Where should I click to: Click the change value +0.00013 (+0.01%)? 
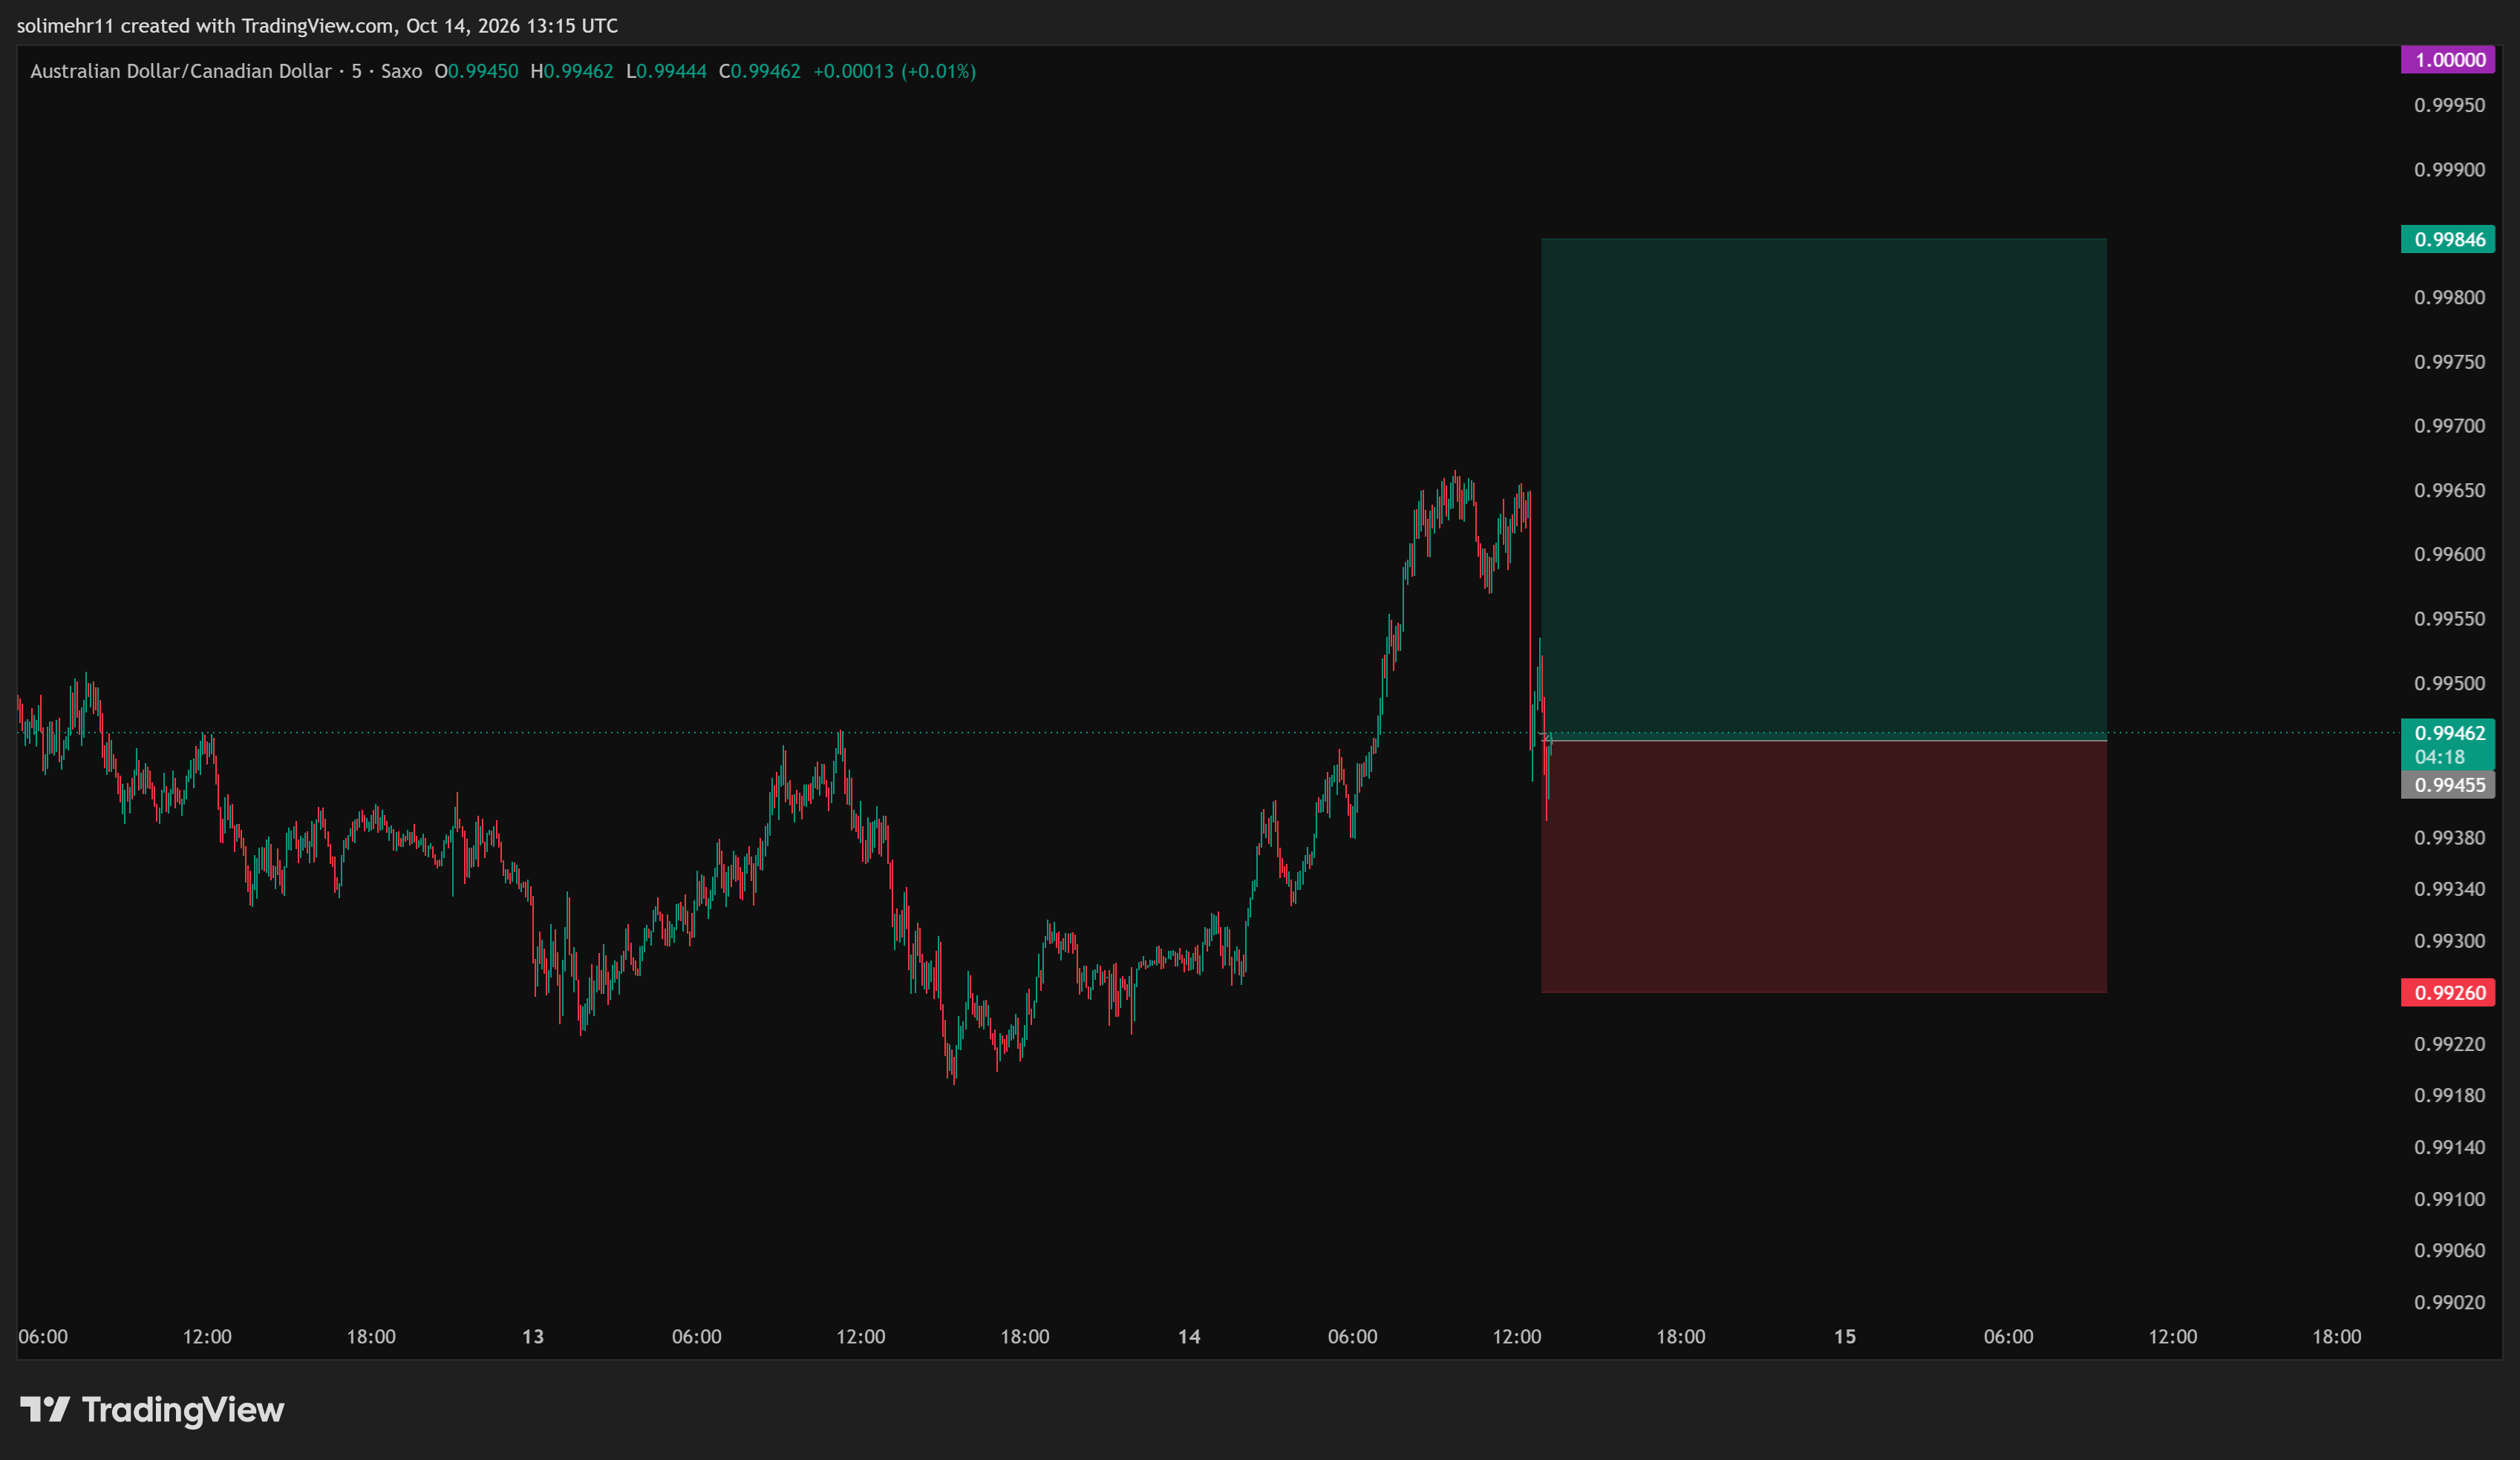point(894,71)
